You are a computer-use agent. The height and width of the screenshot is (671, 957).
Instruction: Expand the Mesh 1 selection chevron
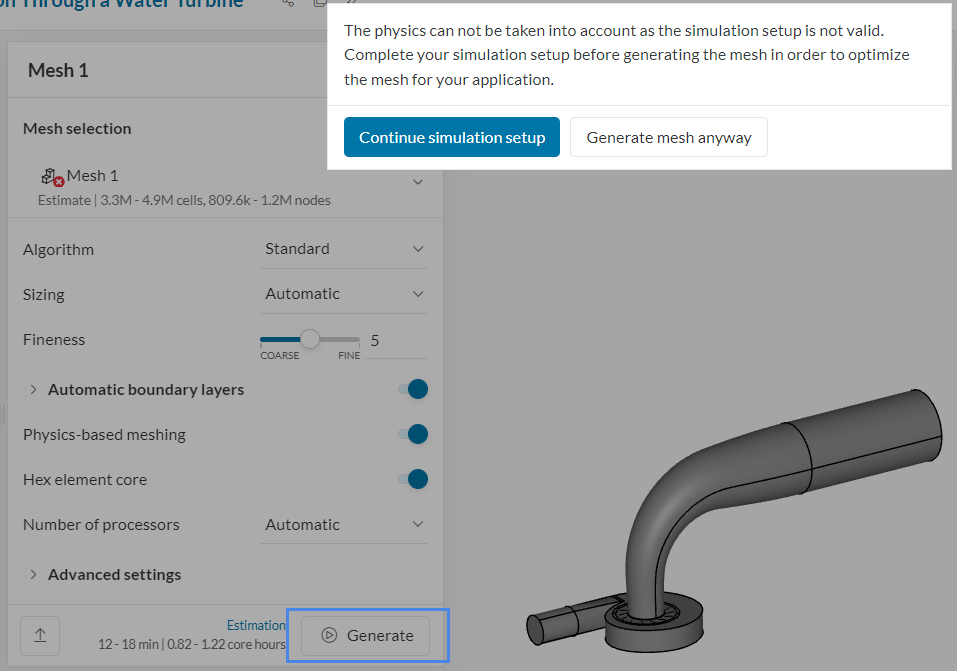[x=419, y=182]
